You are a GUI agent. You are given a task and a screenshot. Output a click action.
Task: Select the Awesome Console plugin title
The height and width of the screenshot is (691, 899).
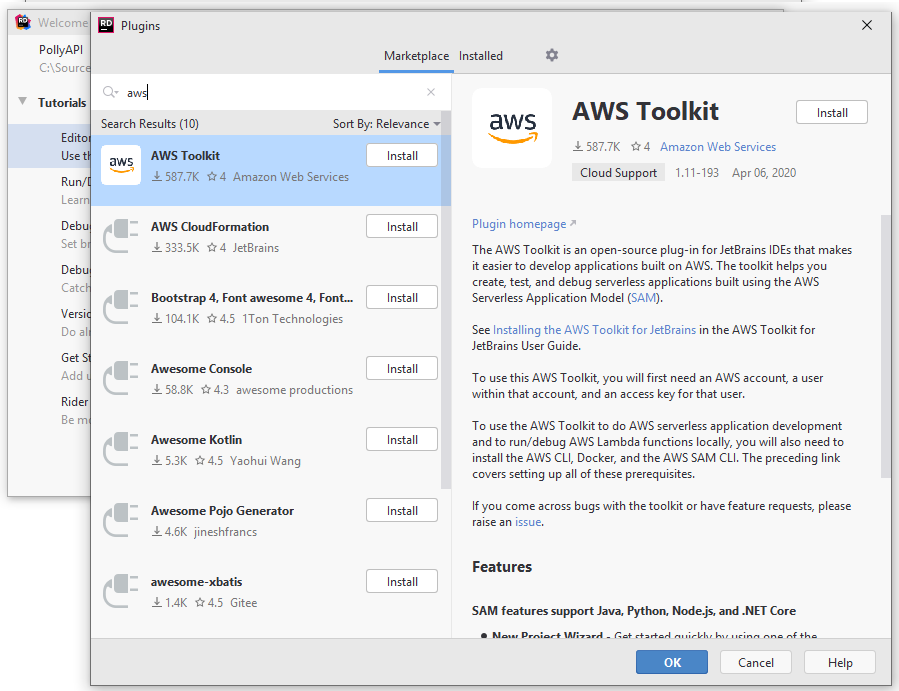pyautogui.click(x=201, y=369)
